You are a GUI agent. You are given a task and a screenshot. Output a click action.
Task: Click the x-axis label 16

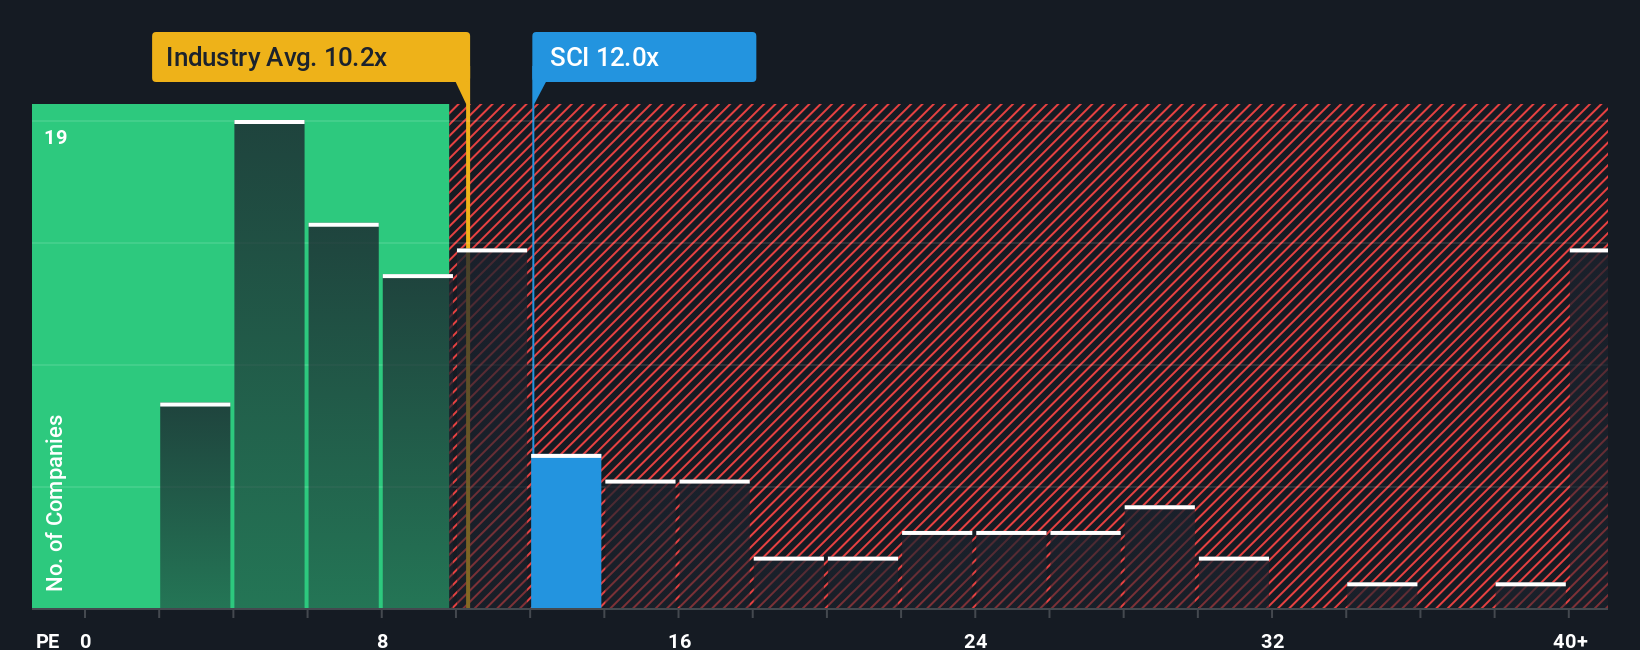pos(679,640)
